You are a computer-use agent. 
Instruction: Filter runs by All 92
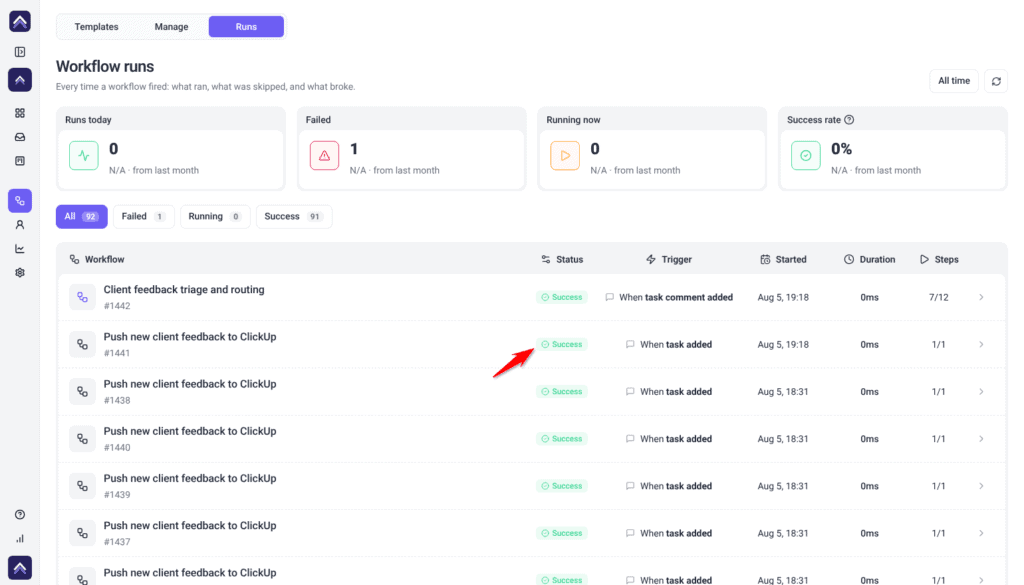pyautogui.click(x=82, y=217)
